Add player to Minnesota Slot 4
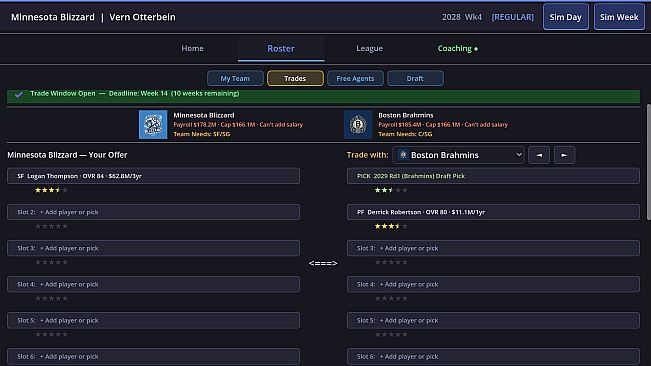This screenshot has width=651, height=366. [153, 284]
